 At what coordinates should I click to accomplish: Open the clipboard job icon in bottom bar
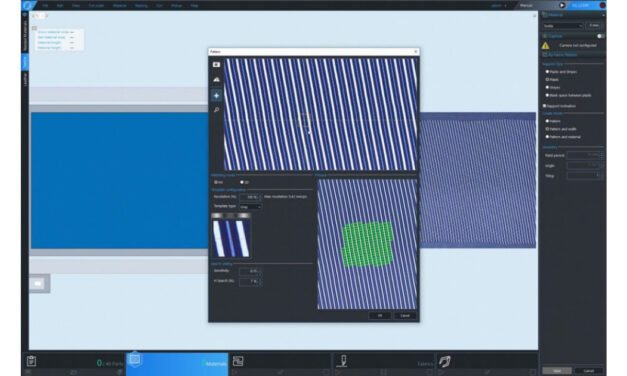coord(31,361)
